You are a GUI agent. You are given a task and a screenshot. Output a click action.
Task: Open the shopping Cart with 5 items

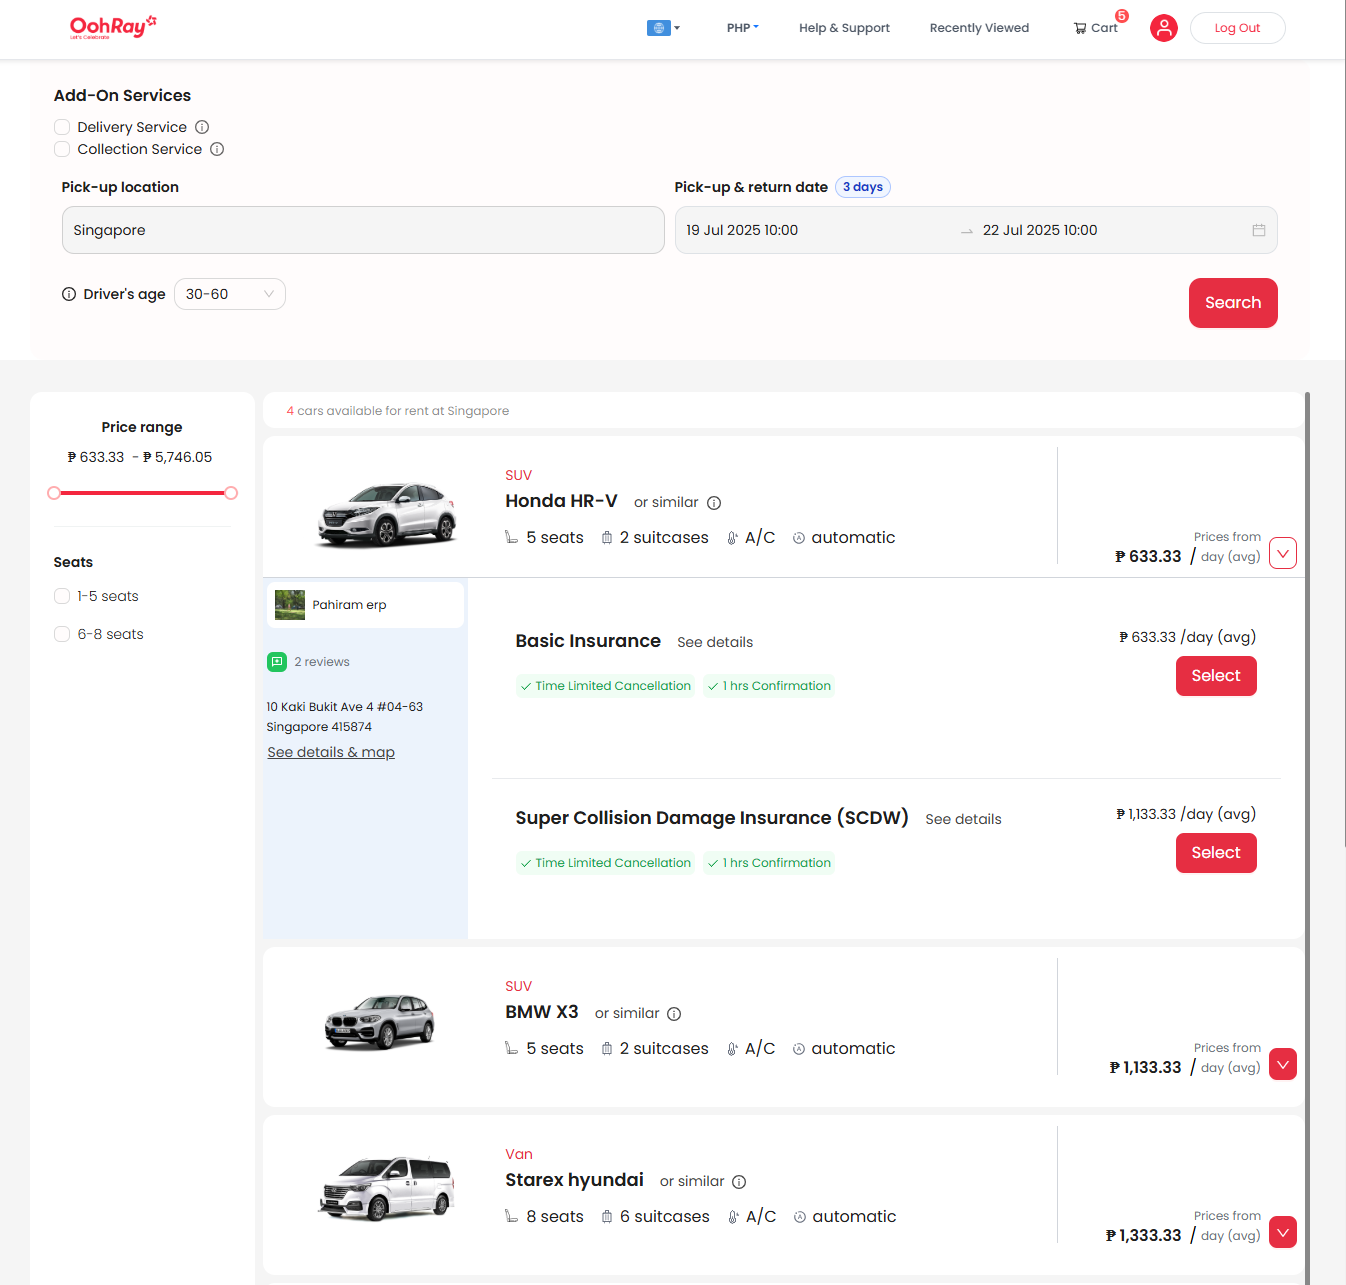tap(1096, 27)
